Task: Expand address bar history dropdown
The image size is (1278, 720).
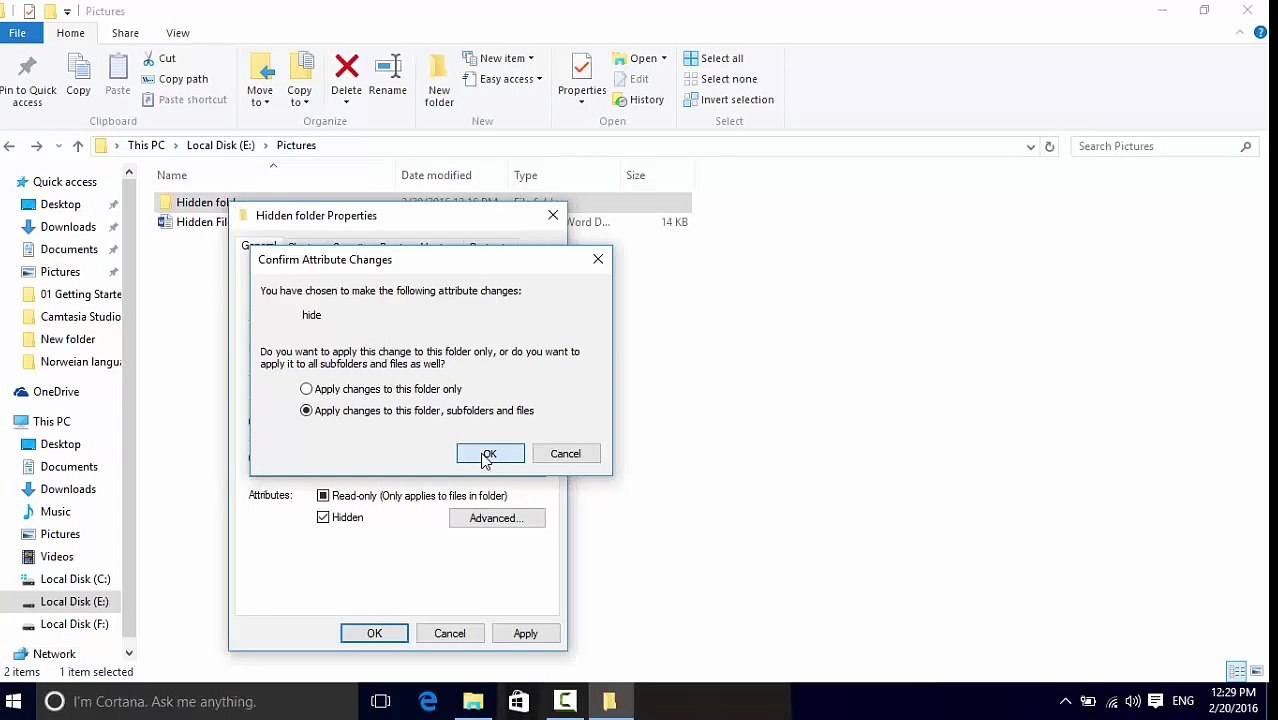Action: point(1031,146)
